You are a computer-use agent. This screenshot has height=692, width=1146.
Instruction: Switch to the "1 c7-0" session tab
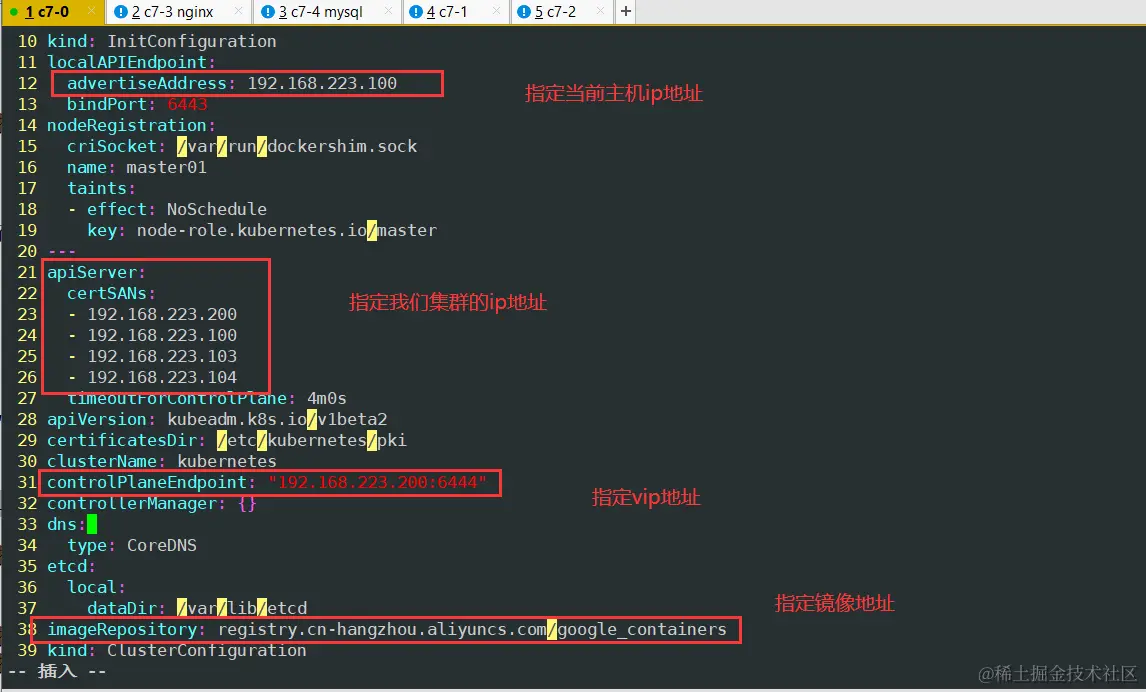51,12
